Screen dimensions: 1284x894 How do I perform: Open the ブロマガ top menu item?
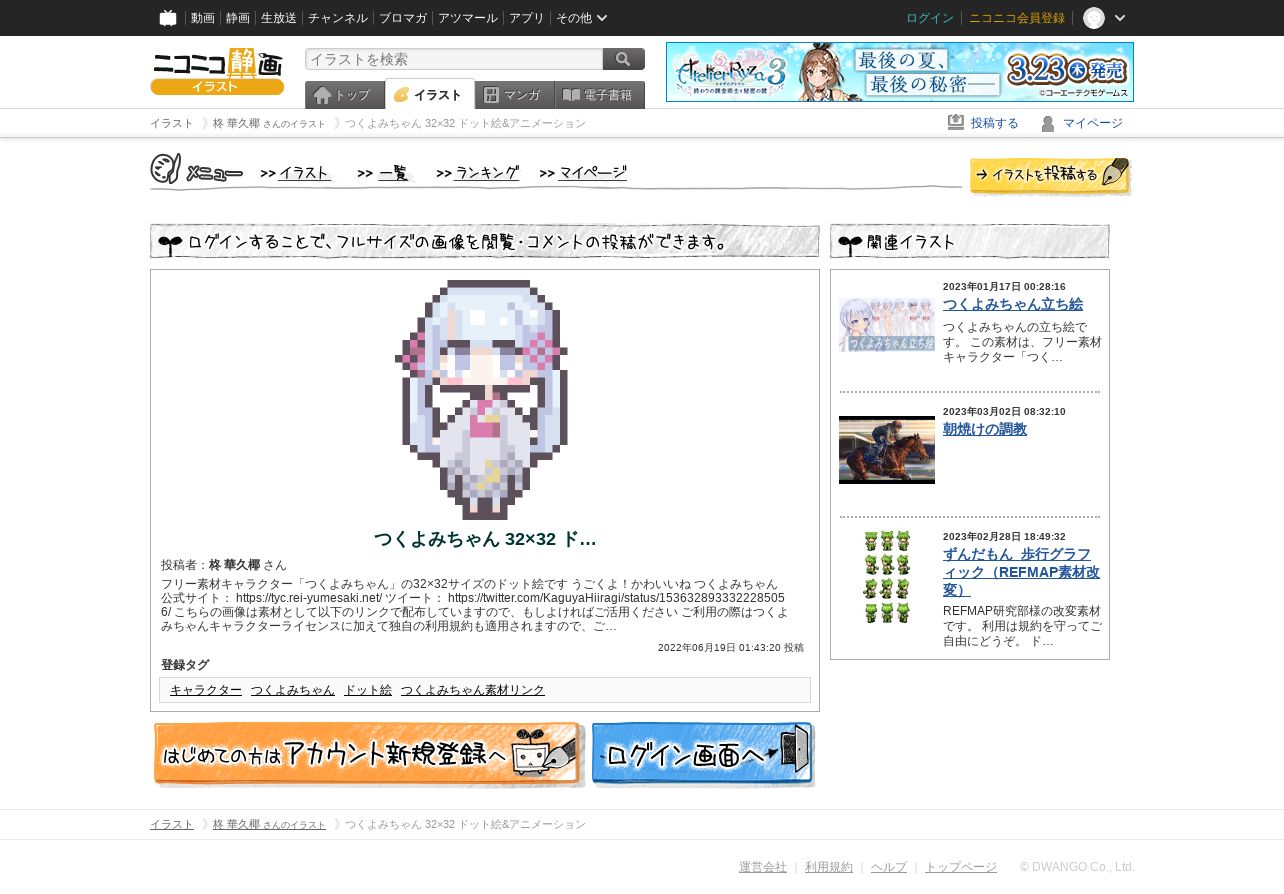[403, 18]
